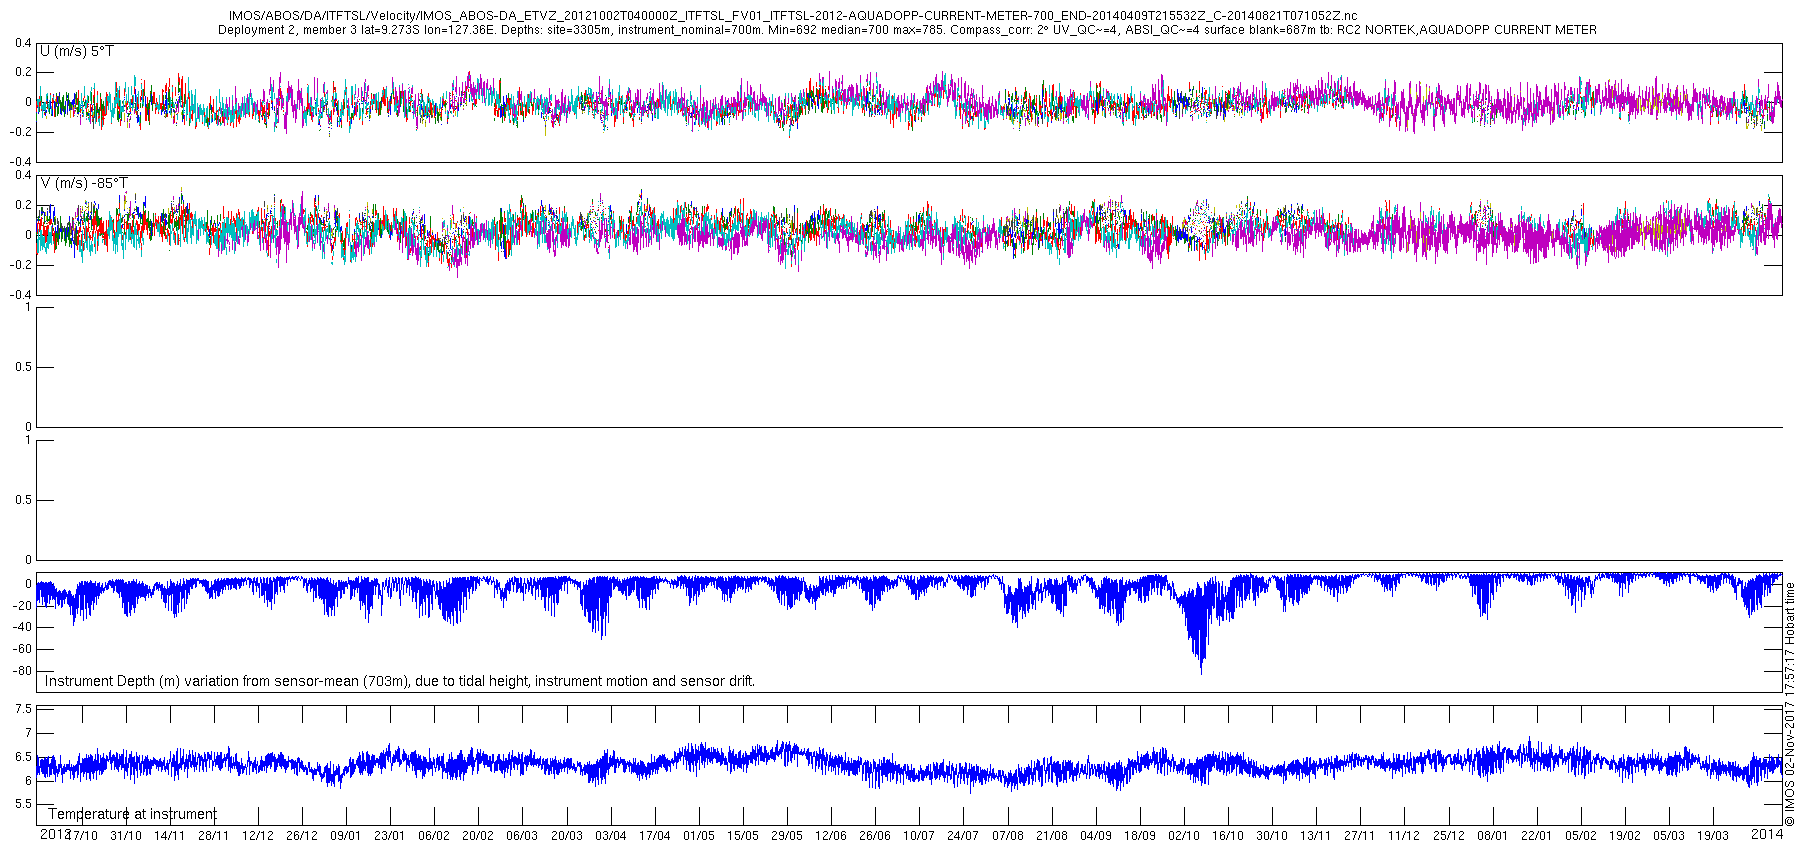Click the '02/10' date tick label
This screenshot has height=850, width=1800.
(1184, 836)
